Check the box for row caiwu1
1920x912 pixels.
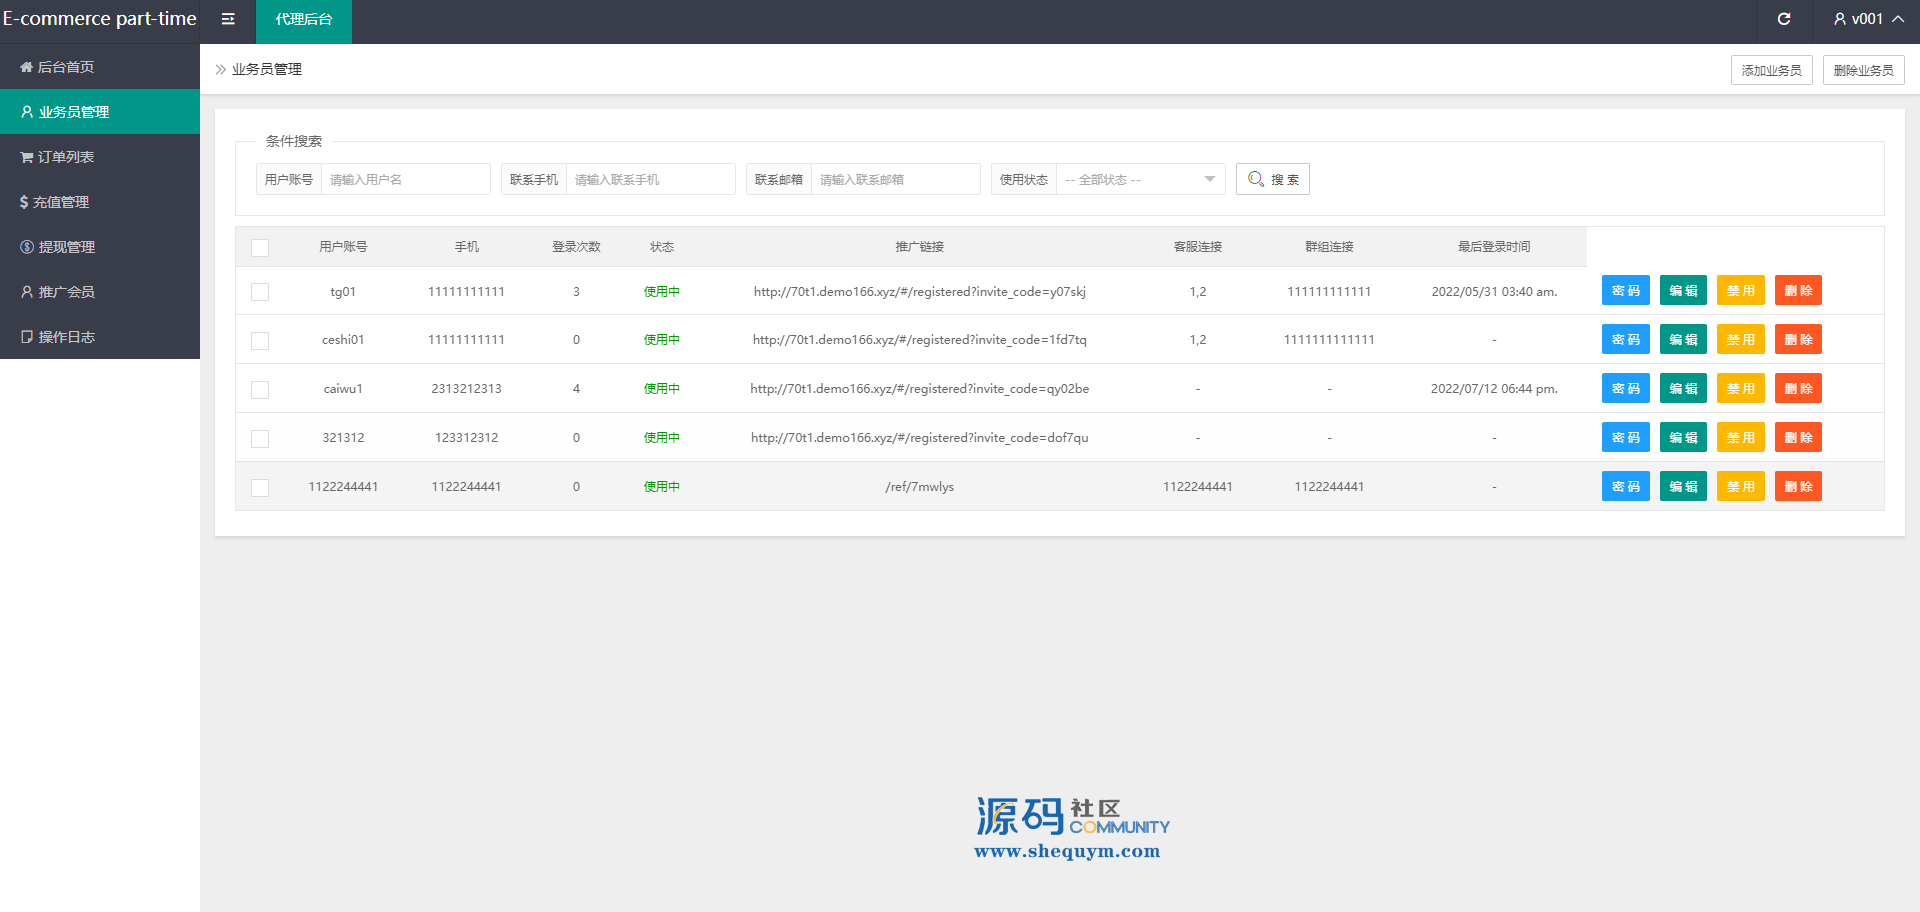coord(260,390)
